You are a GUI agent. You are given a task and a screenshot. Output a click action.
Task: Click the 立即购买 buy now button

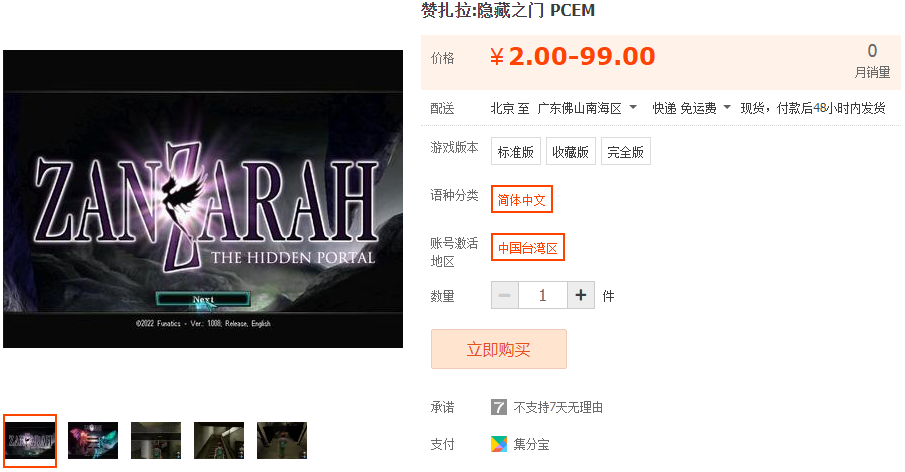499,349
